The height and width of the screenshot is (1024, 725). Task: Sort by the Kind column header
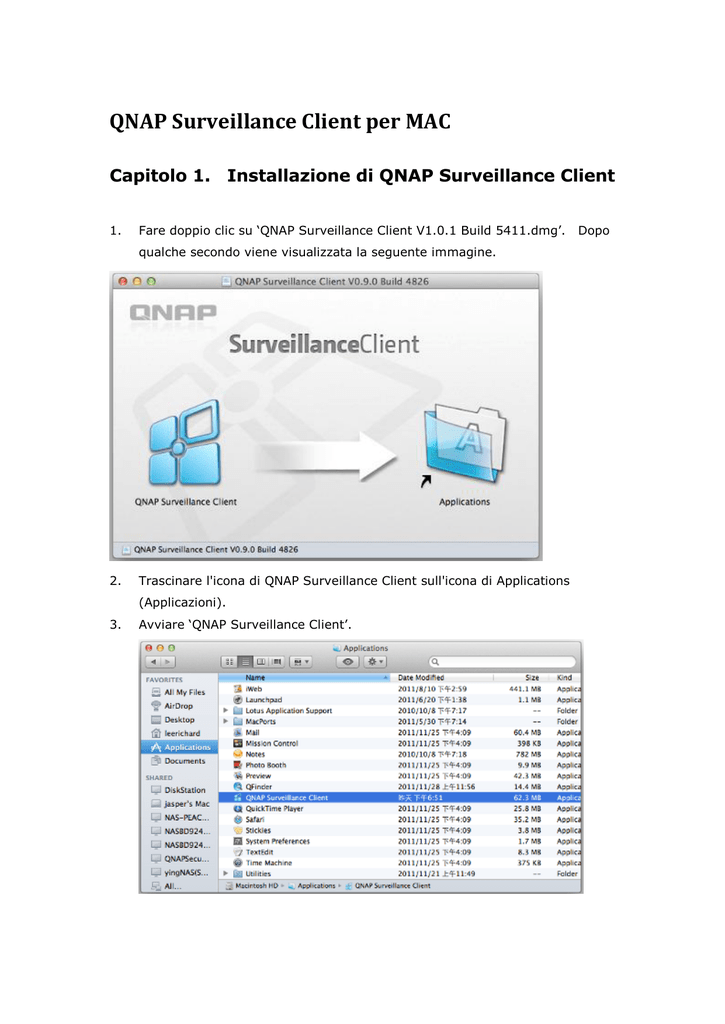tap(565, 678)
